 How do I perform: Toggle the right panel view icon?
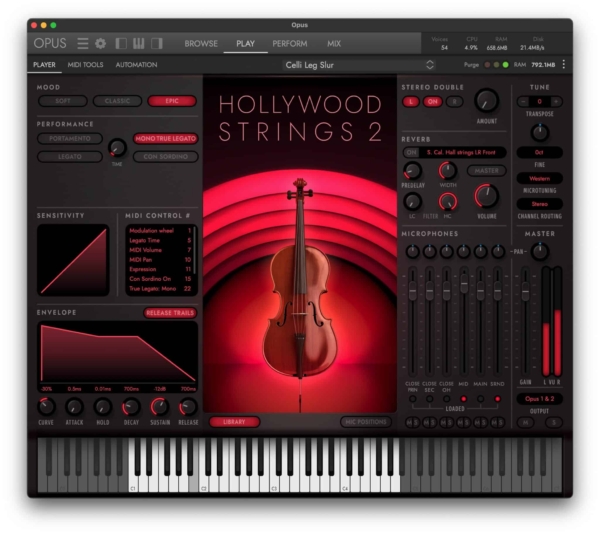157,44
